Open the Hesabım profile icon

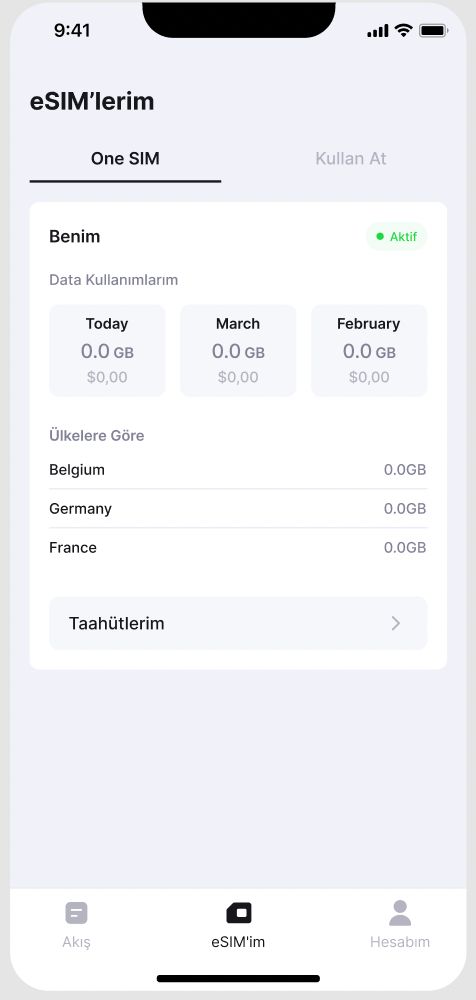[x=400, y=913]
